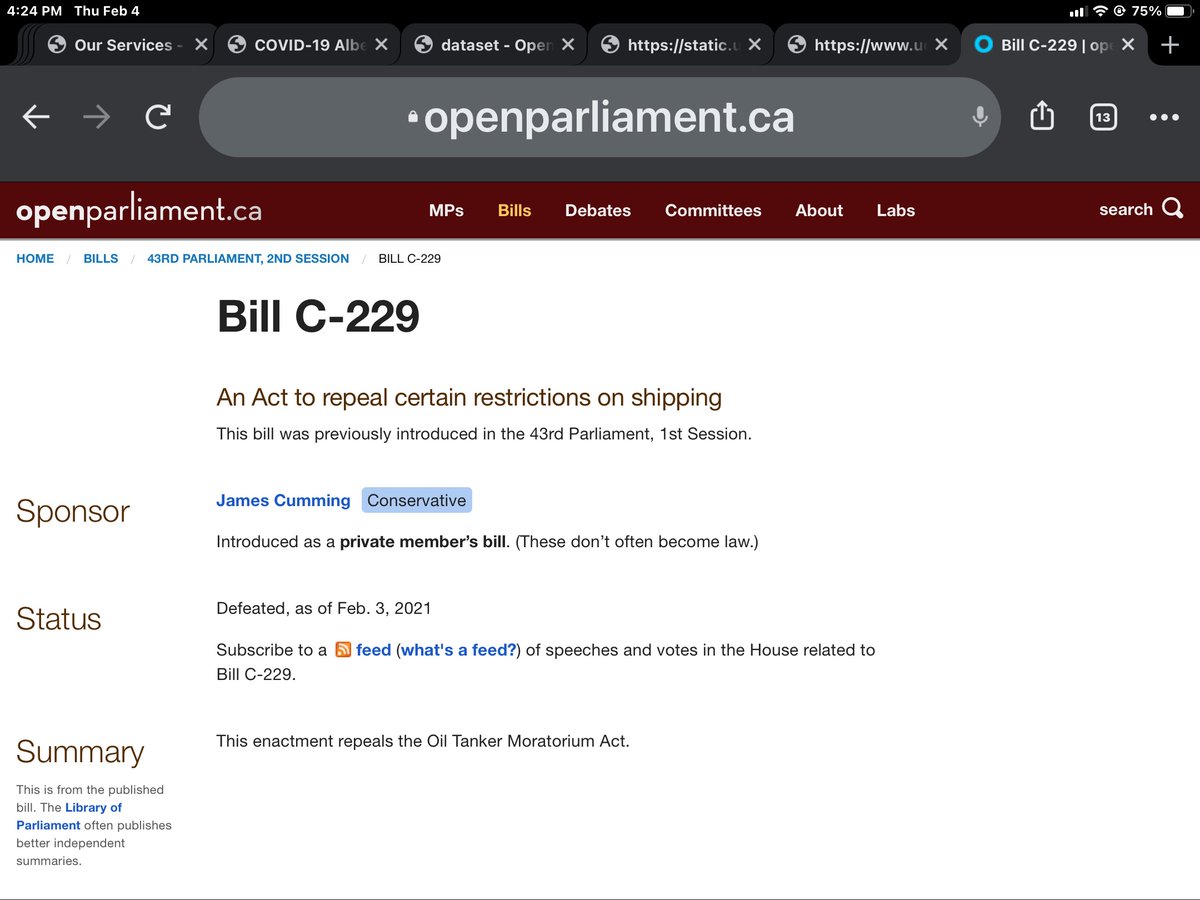Screen dimensions: 1200x900
Task: Open the Committees section
Action: (x=713, y=211)
